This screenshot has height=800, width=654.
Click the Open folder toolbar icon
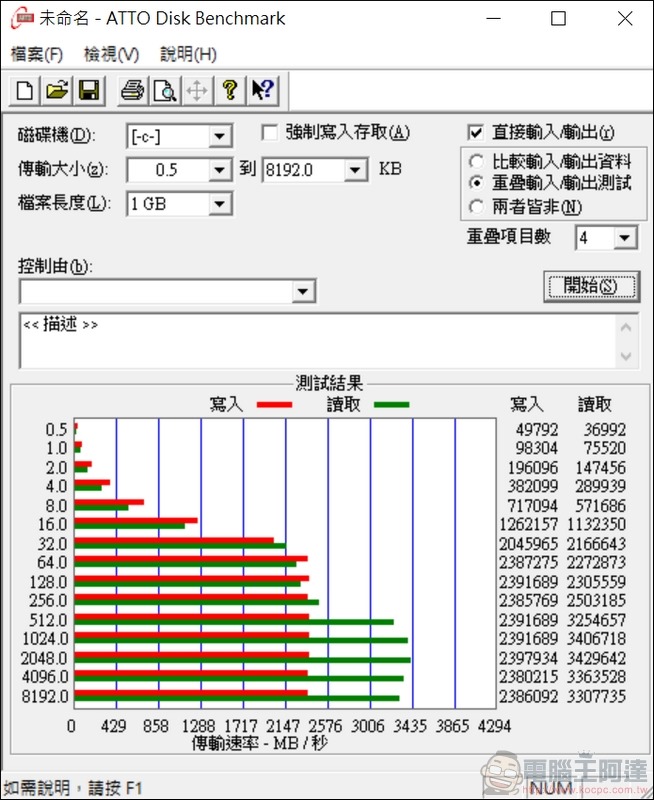[57, 91]
